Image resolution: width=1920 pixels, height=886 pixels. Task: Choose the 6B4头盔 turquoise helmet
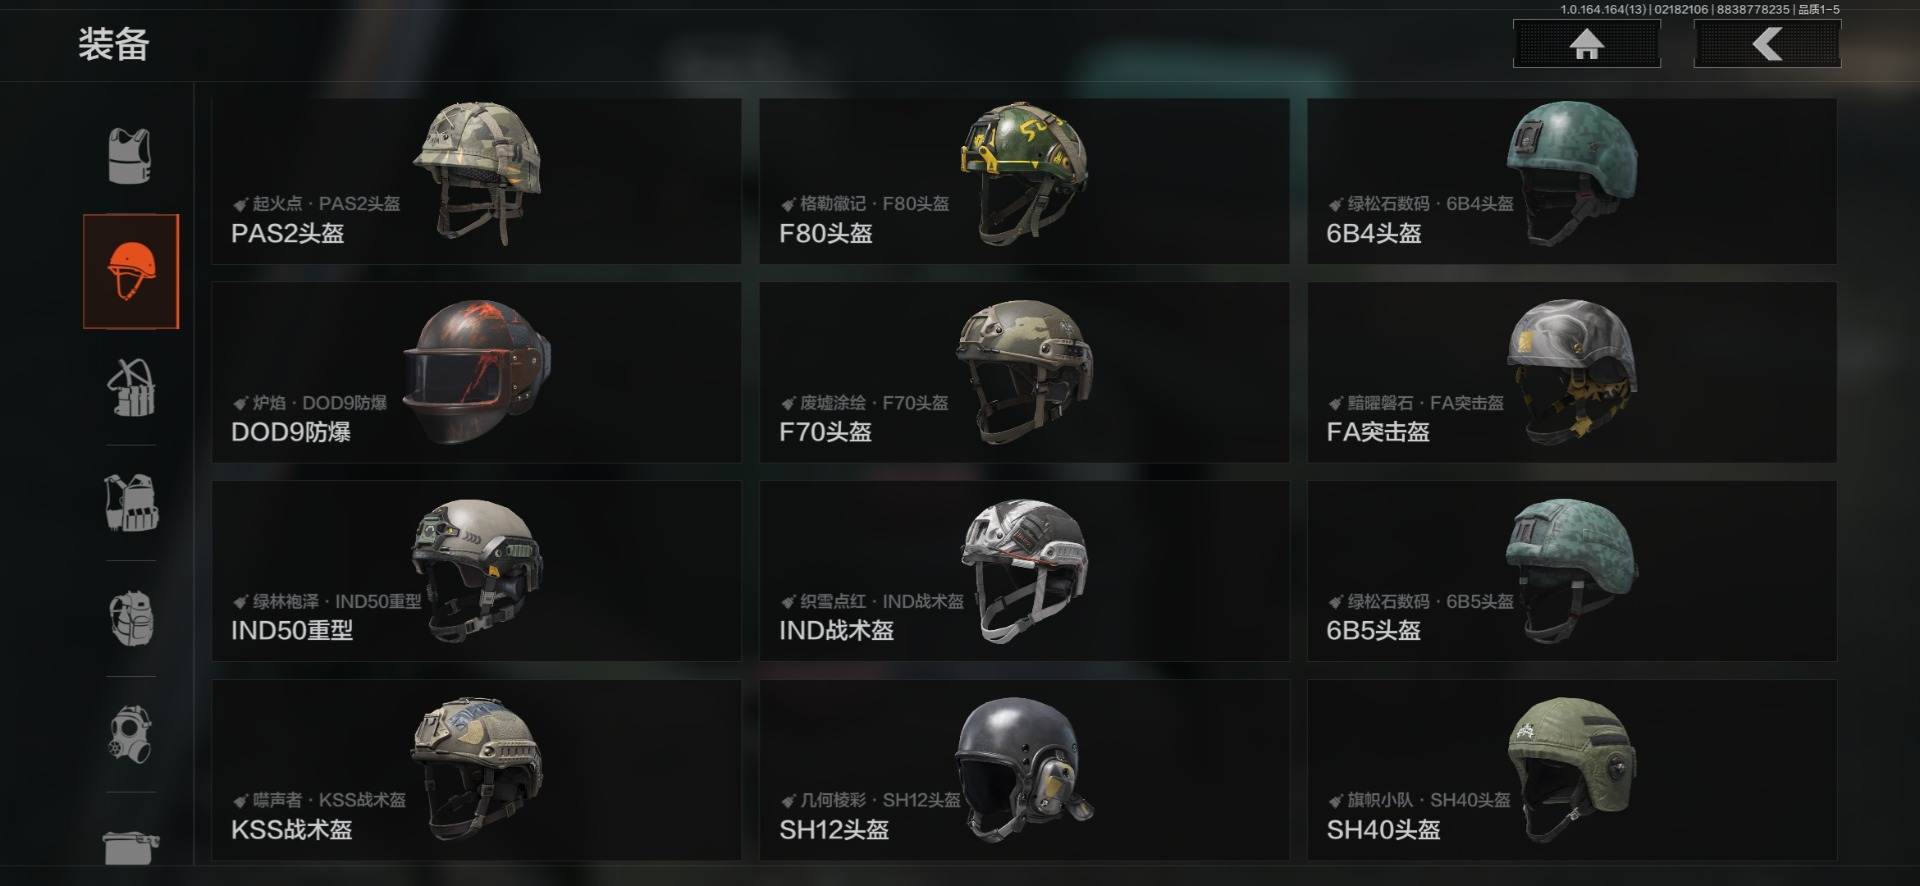(x=1572, y=181)
